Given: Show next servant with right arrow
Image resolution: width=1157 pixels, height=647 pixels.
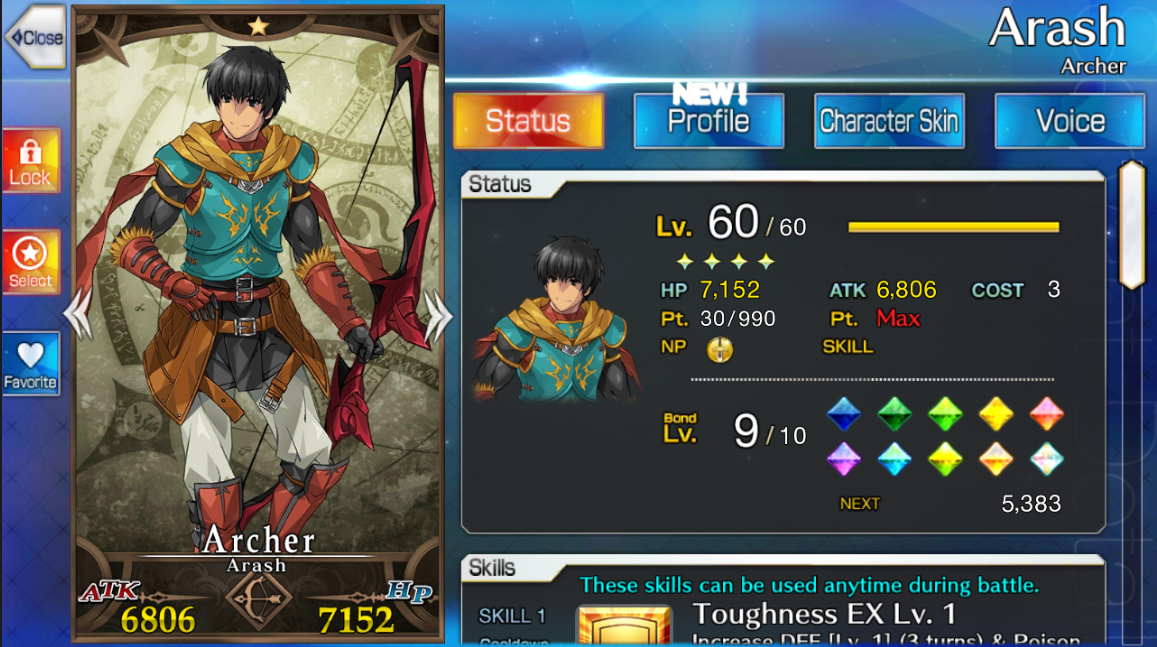Looking at the screenshot, I should click(438, 316).
